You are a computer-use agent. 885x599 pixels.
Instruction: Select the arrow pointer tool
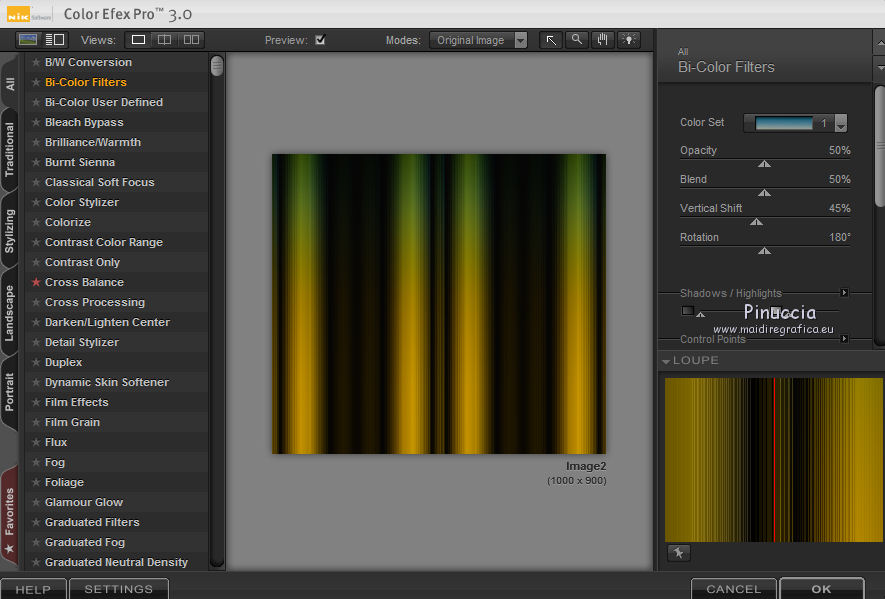point(550,40)
